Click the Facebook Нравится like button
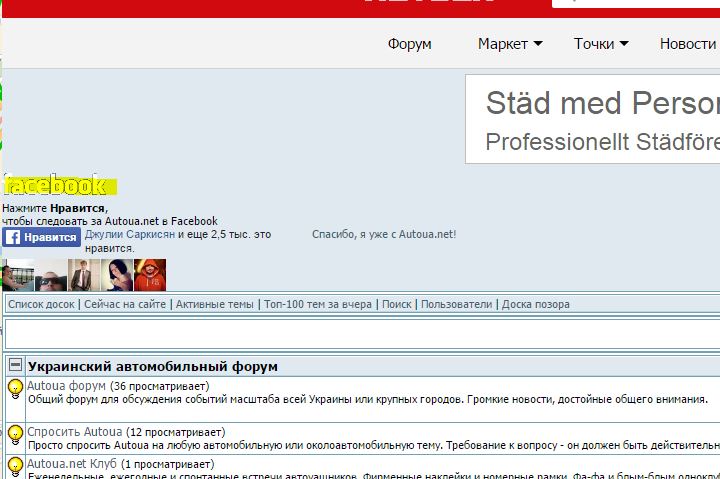This screenshot has height=479, width=720. pos(41,238)
